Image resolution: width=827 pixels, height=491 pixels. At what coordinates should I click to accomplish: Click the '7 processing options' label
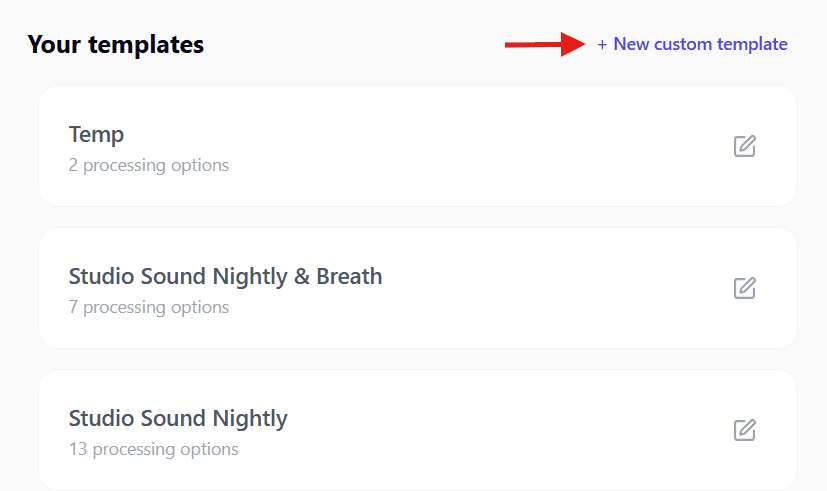pos(149,307)
